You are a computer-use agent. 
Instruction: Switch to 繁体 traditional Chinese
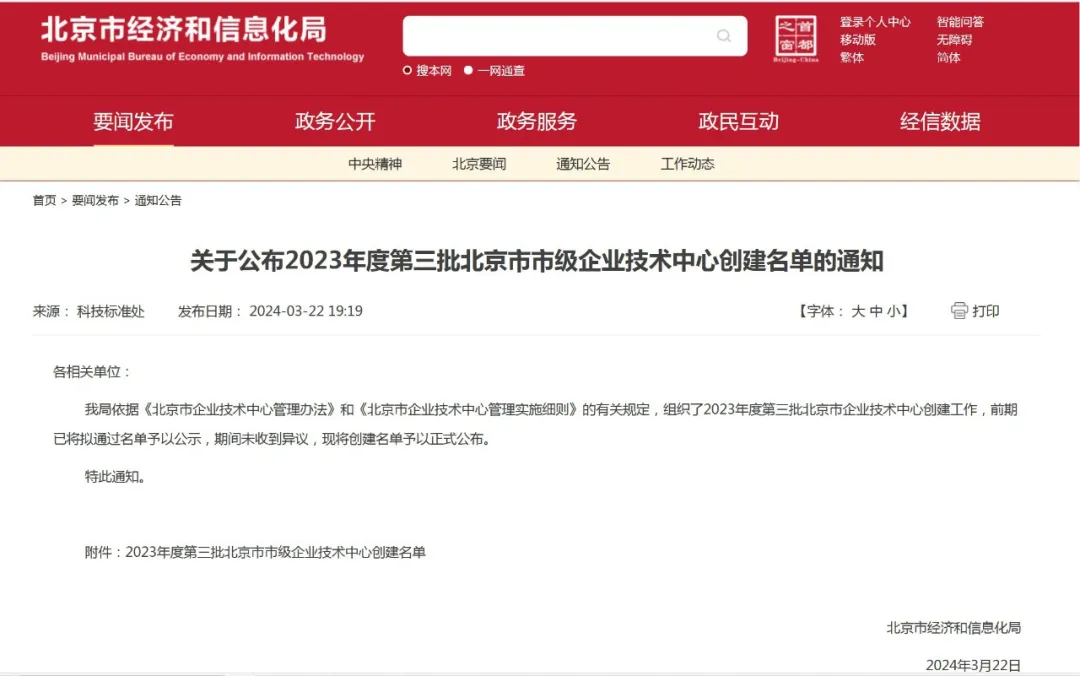[x=852, y=58]
